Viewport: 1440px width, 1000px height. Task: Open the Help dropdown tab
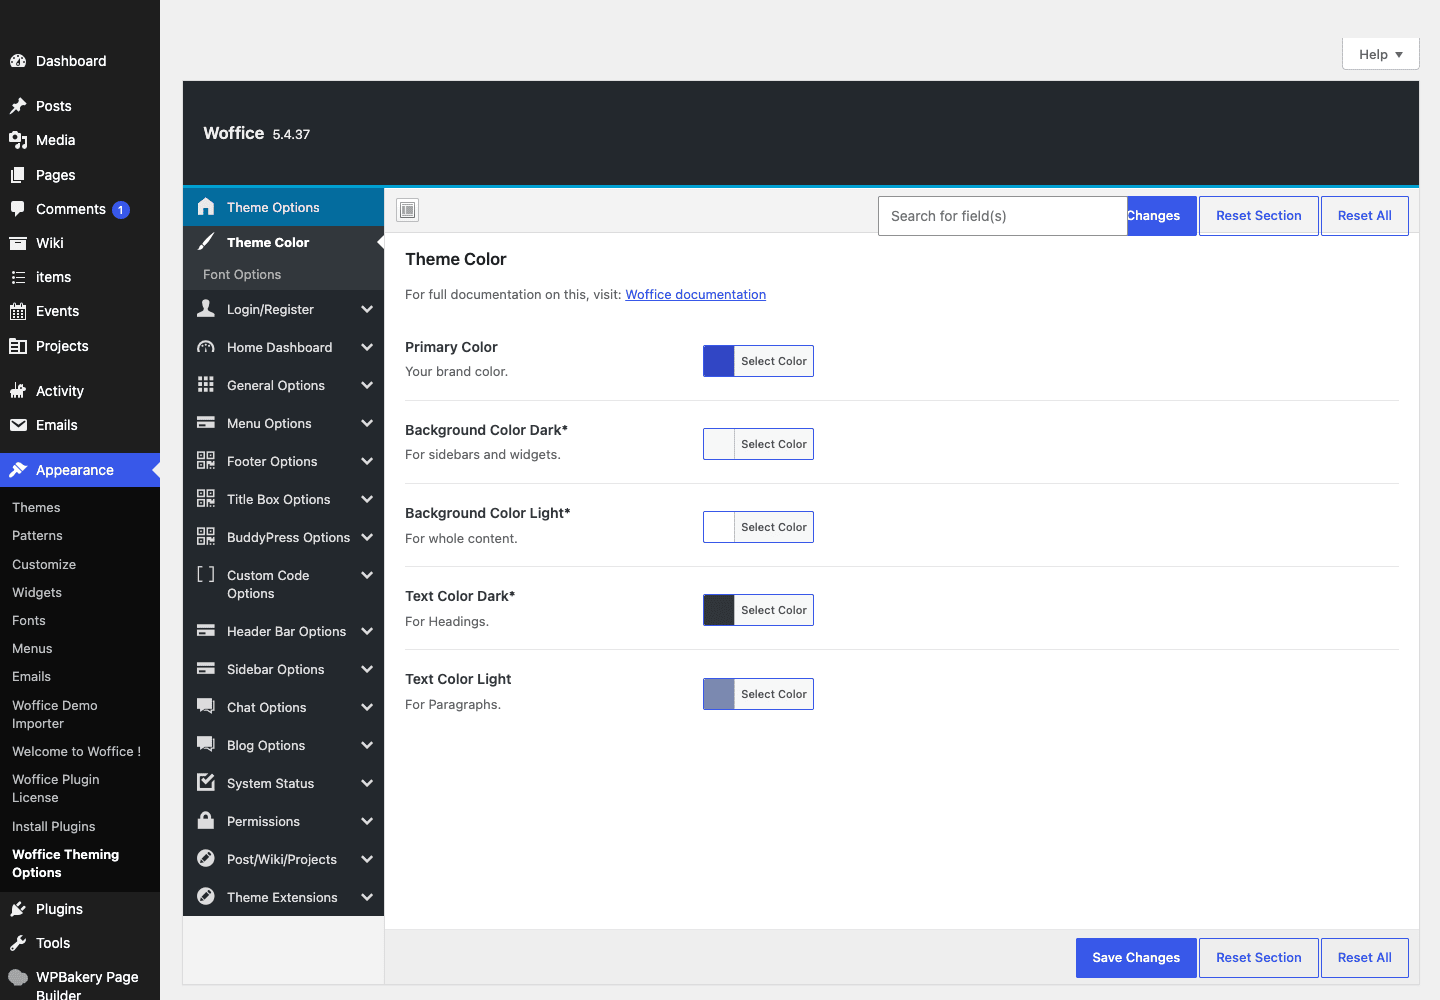point(1380,54)
